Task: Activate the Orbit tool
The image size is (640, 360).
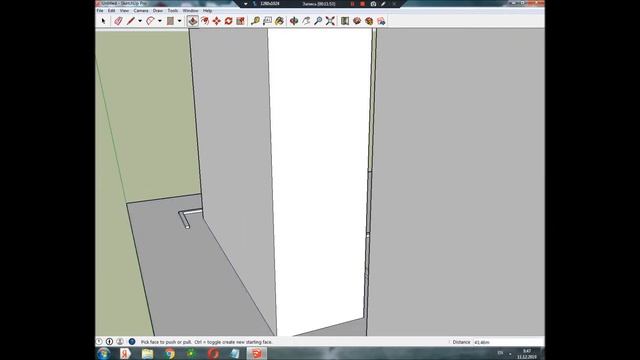Action: click(294, 21)
